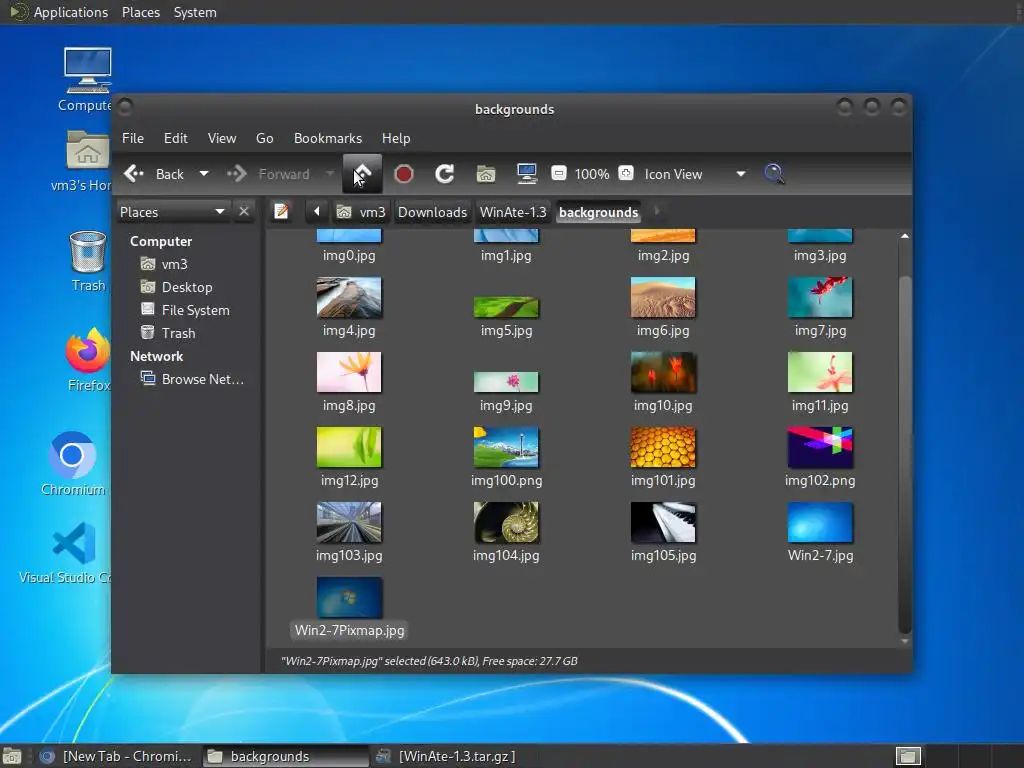Select the img5.jpg thumbnail
This screenshot has height=768, width=1024.
506,307
